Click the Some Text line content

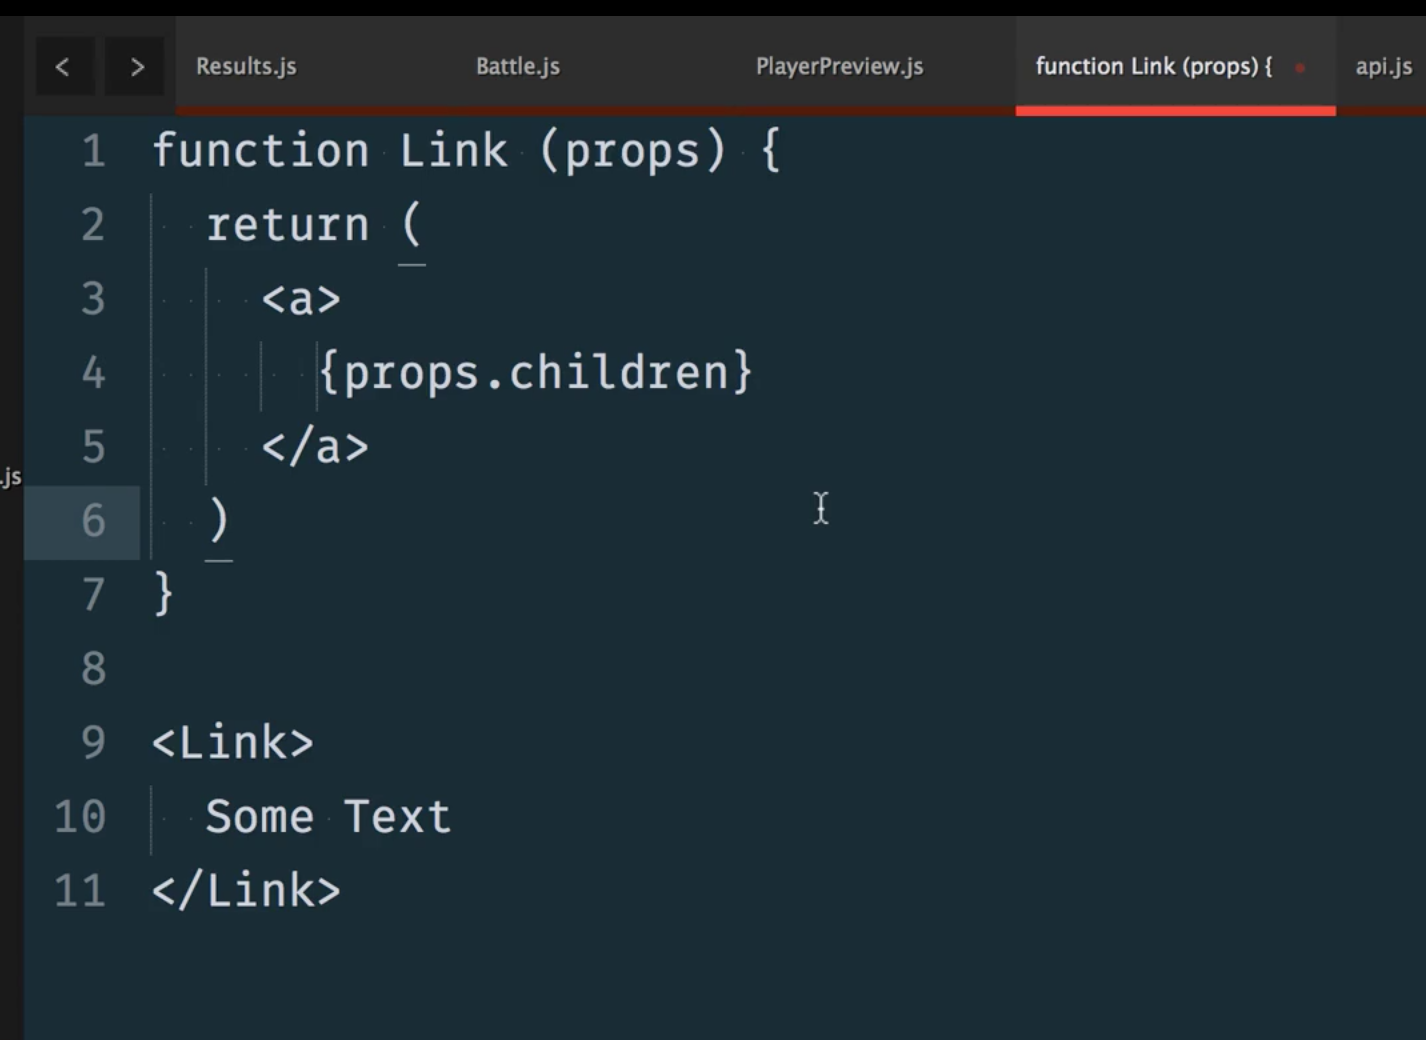328,817
